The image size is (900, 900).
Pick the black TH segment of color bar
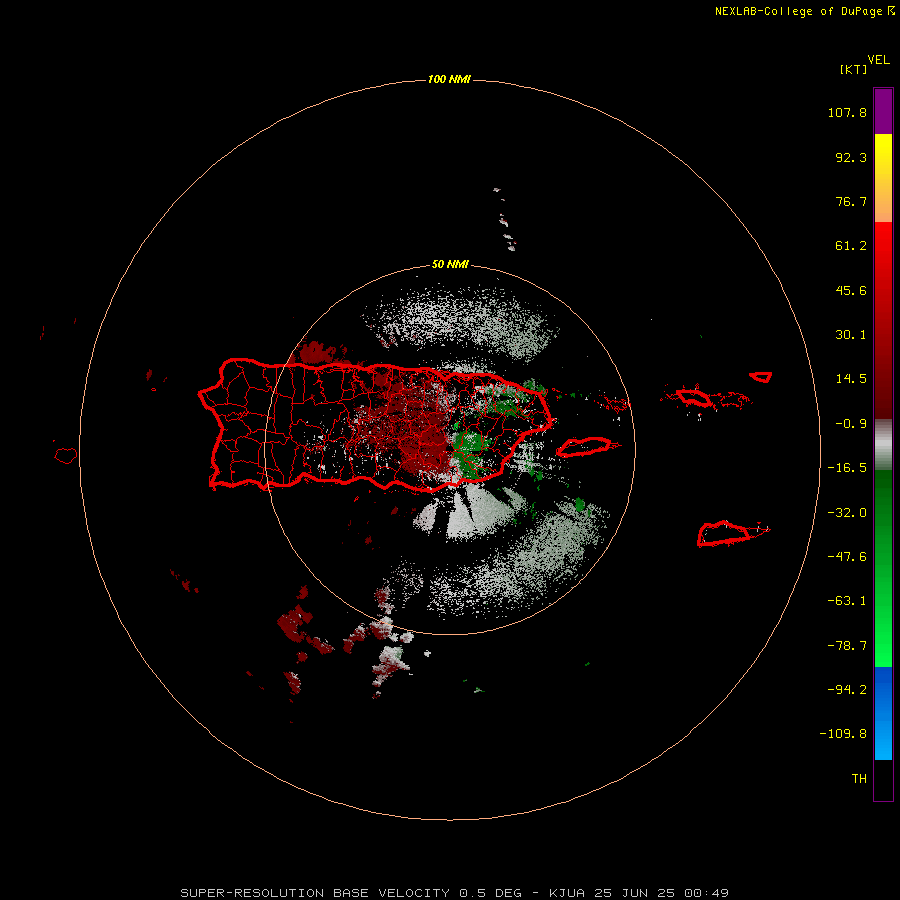tap(883, 779)
